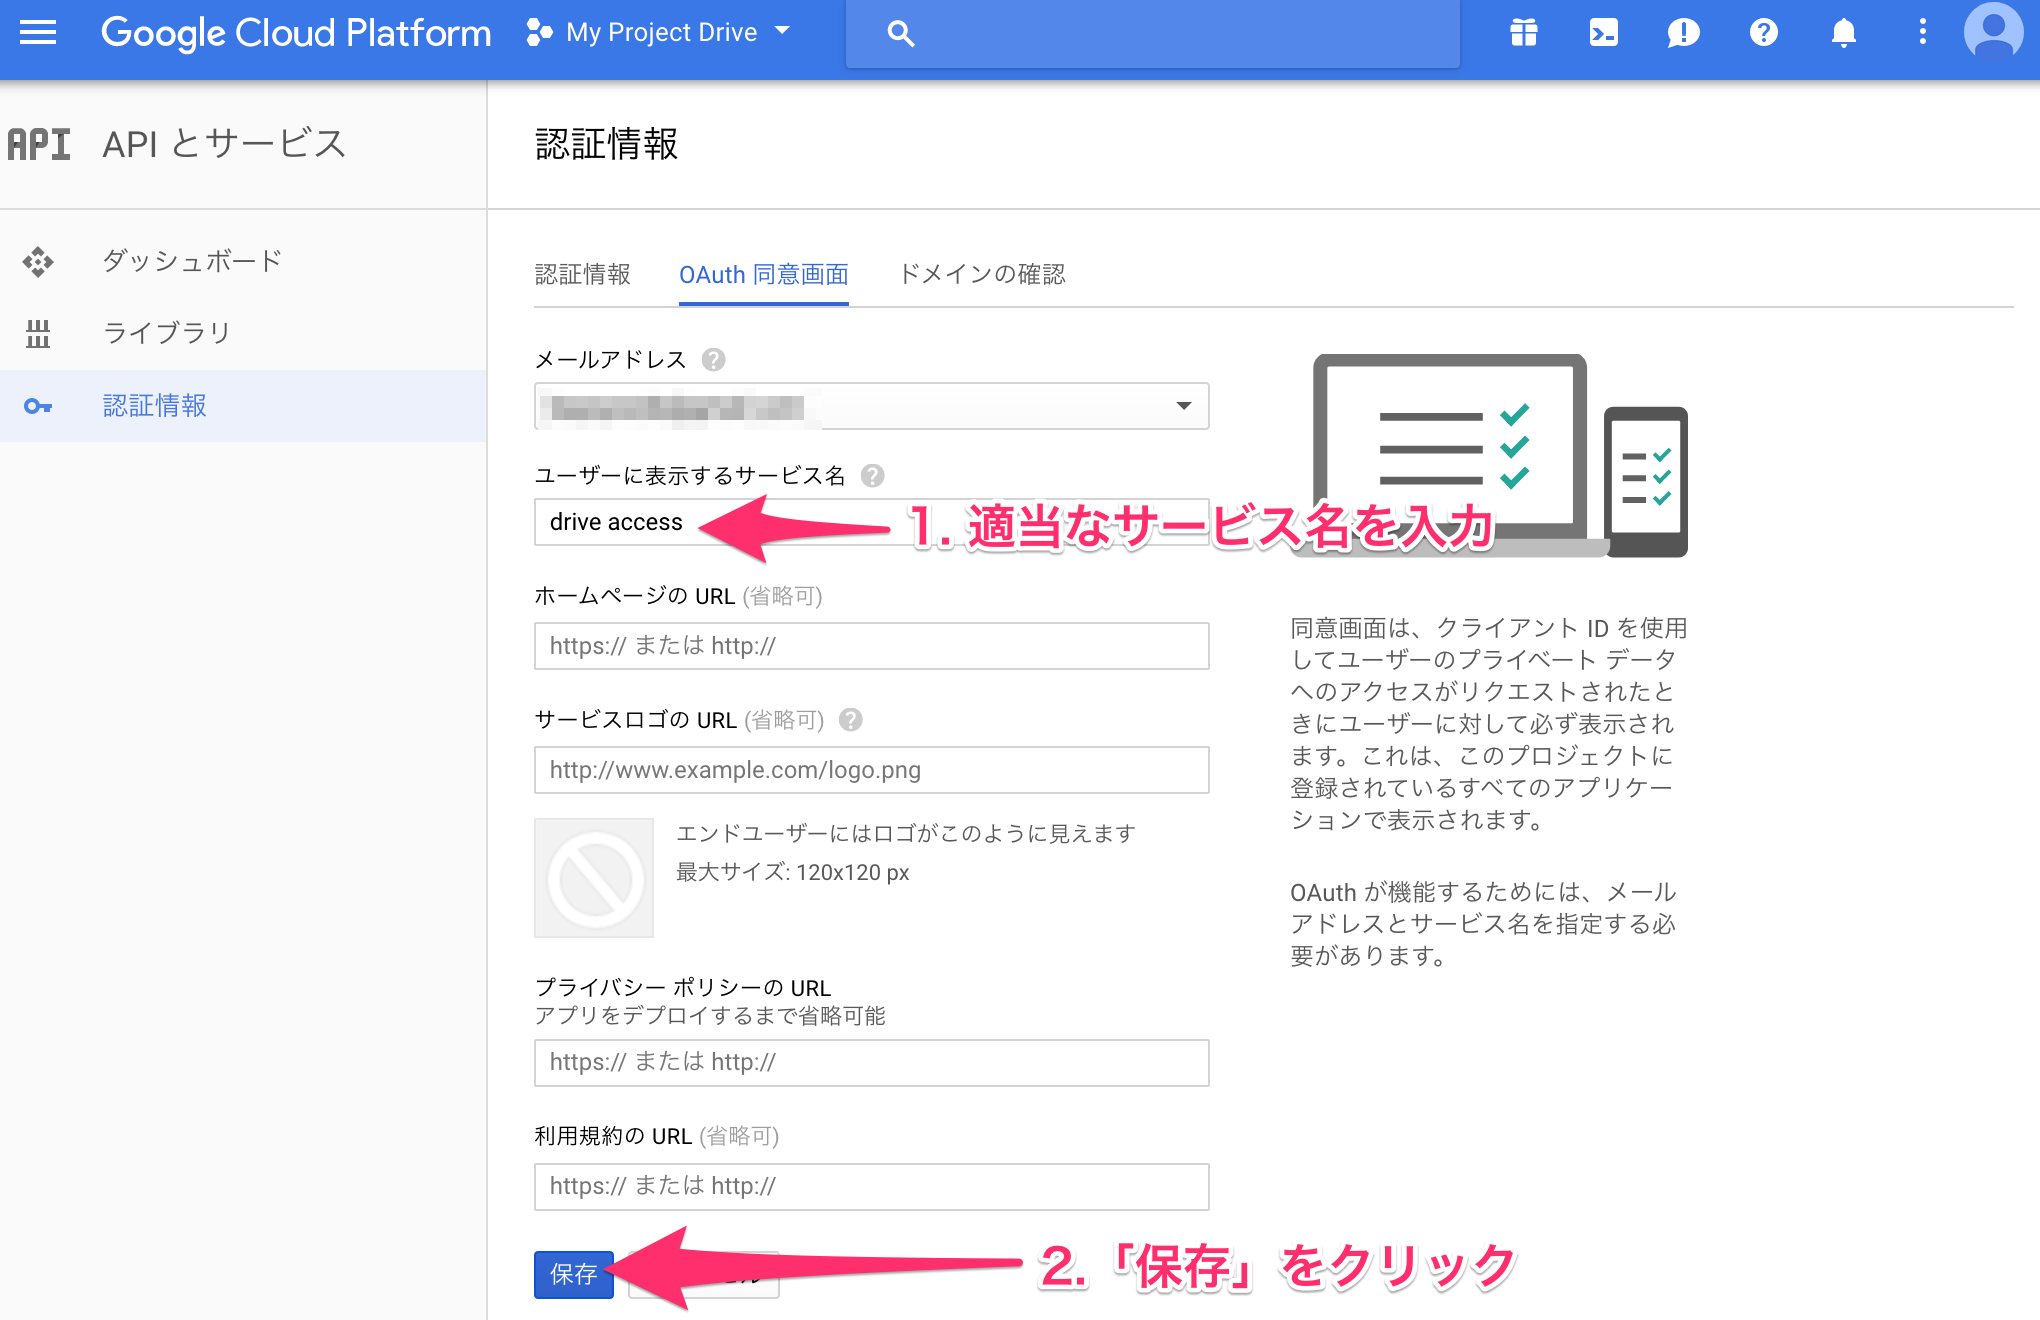Select ライブラリ in the sidebar
The width and height of the screenshot is (2040, 1320).
(x=167, y=333)
